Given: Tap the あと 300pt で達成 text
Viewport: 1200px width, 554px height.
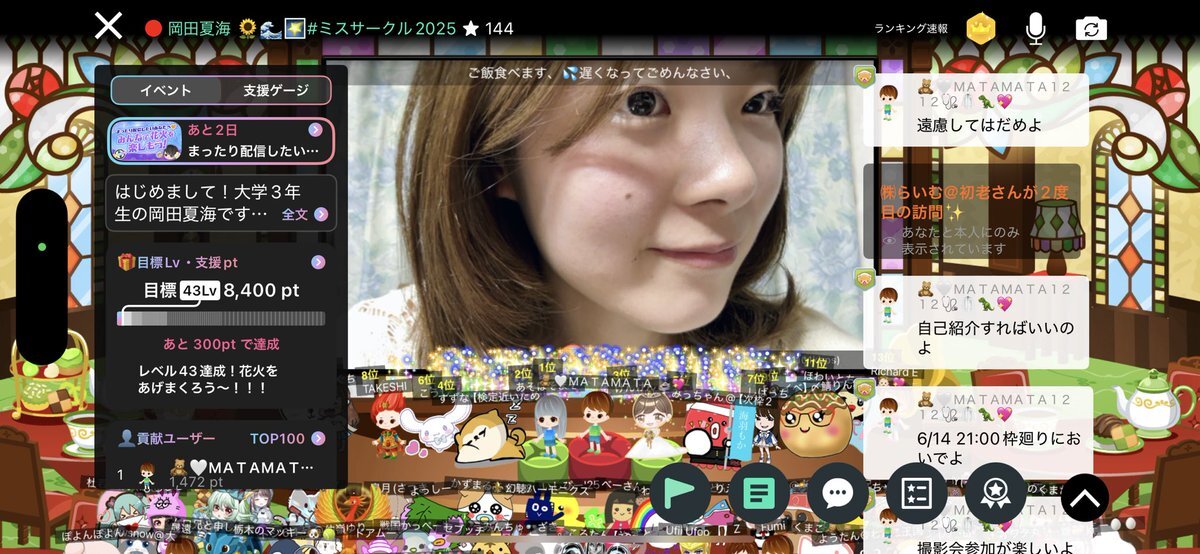Looking at the screenshot, I should (221, 344).
